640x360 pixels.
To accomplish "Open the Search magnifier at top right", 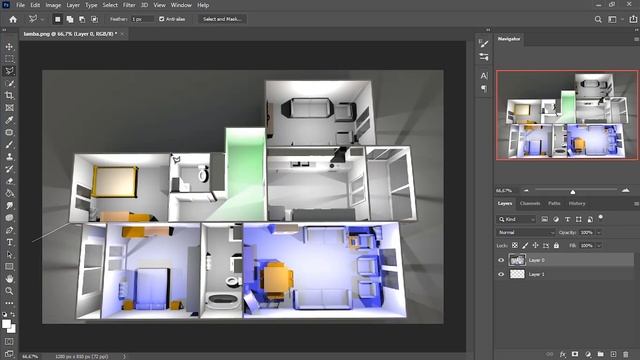I will click(598, 19).
